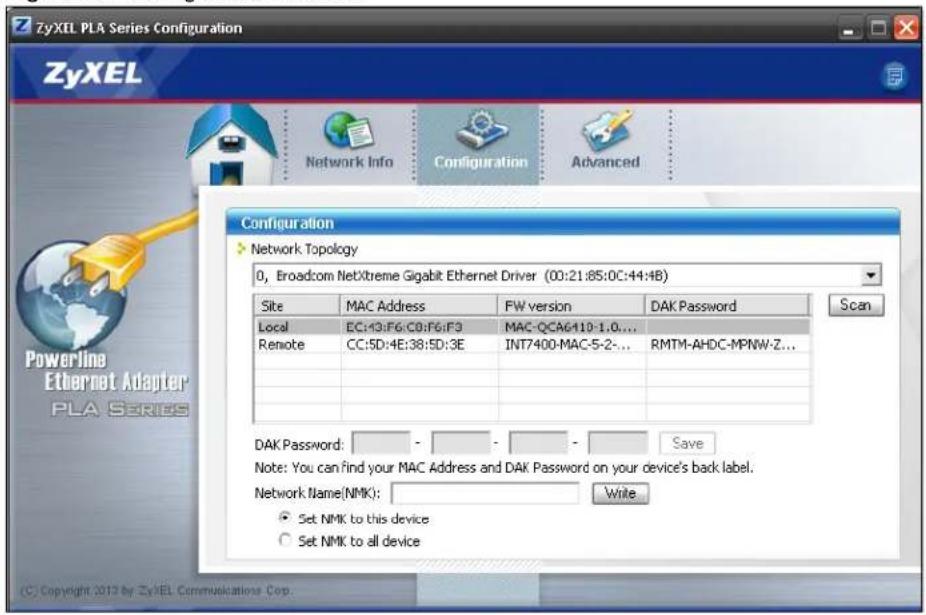Focus the first DAK Password segment field
The width and height of the screenshot is (926, 615).
tap(381, 443)
